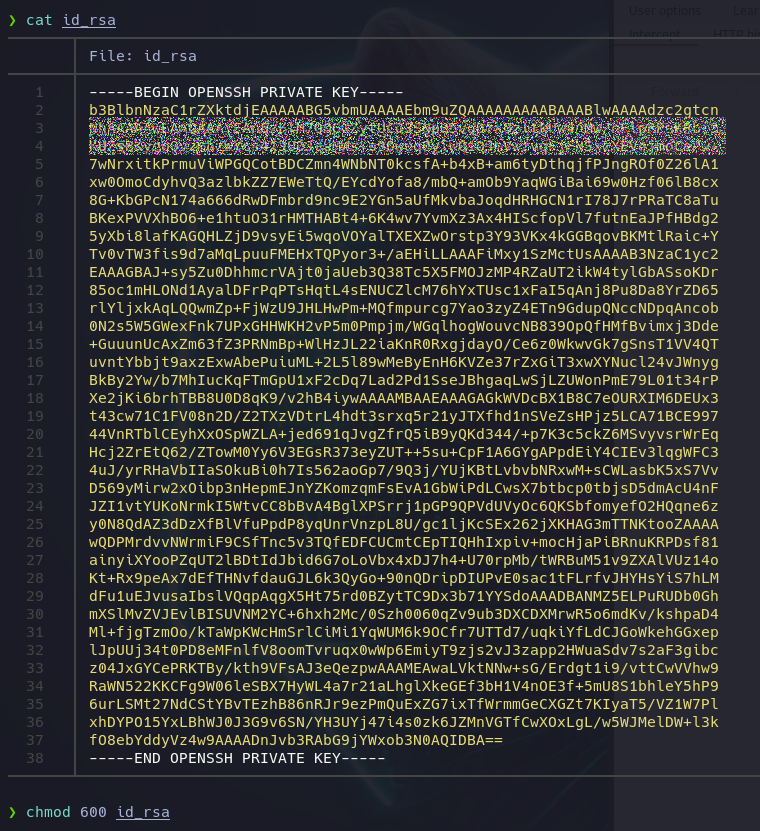The width and height of the screenshot is (760, 831).
Task: Click the 600 permission argument
Action: 93,812
